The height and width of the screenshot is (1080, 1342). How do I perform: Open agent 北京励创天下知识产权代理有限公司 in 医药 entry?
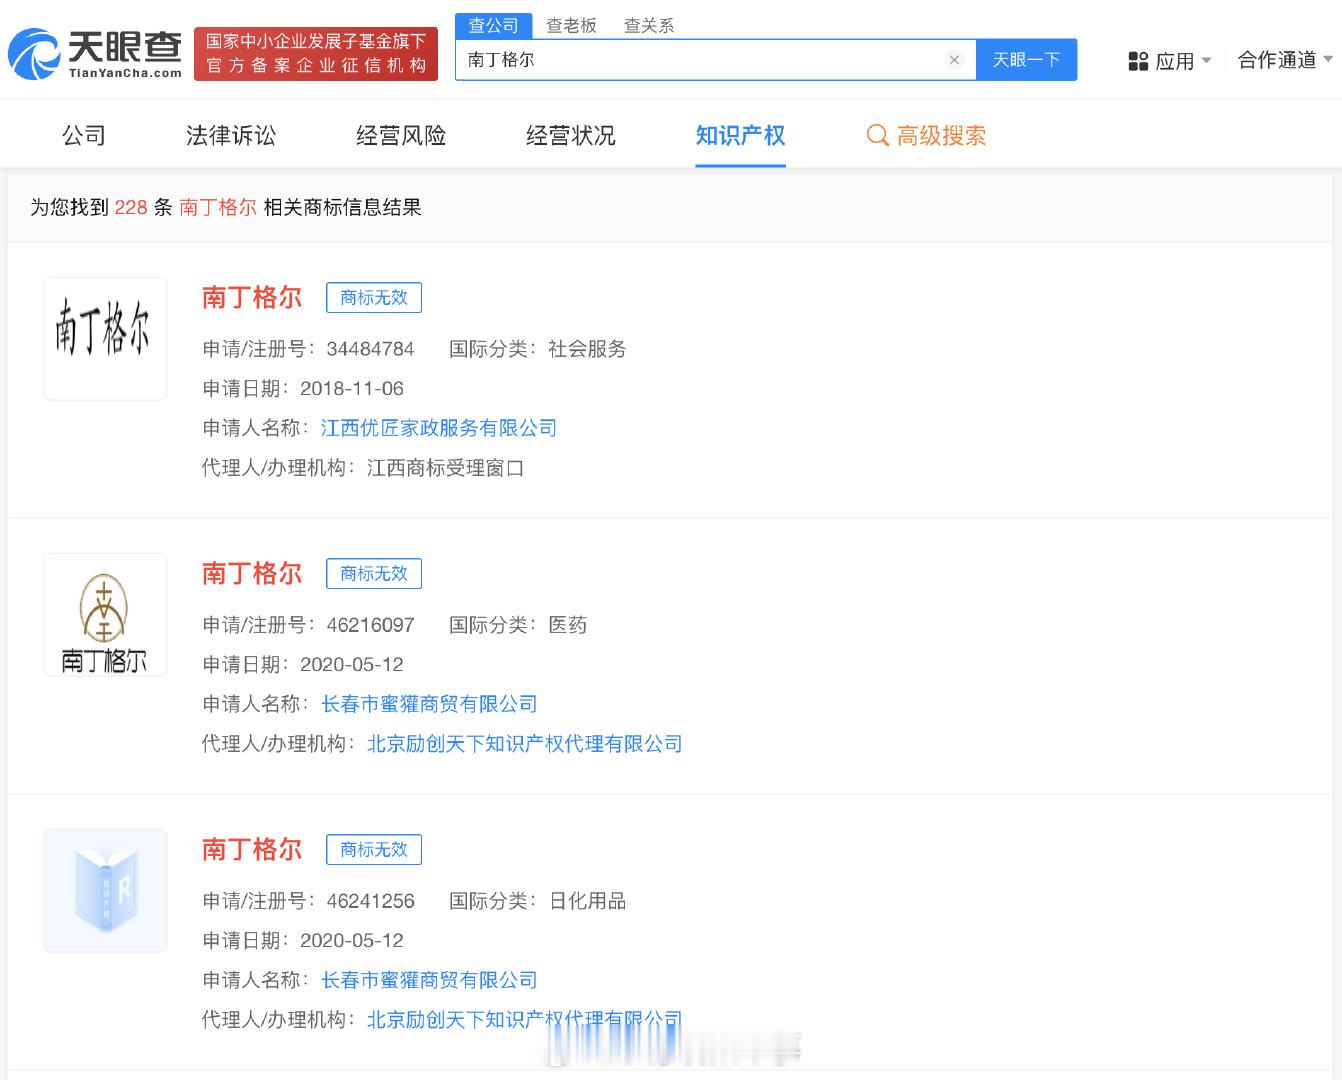click(x=525, y=744)
